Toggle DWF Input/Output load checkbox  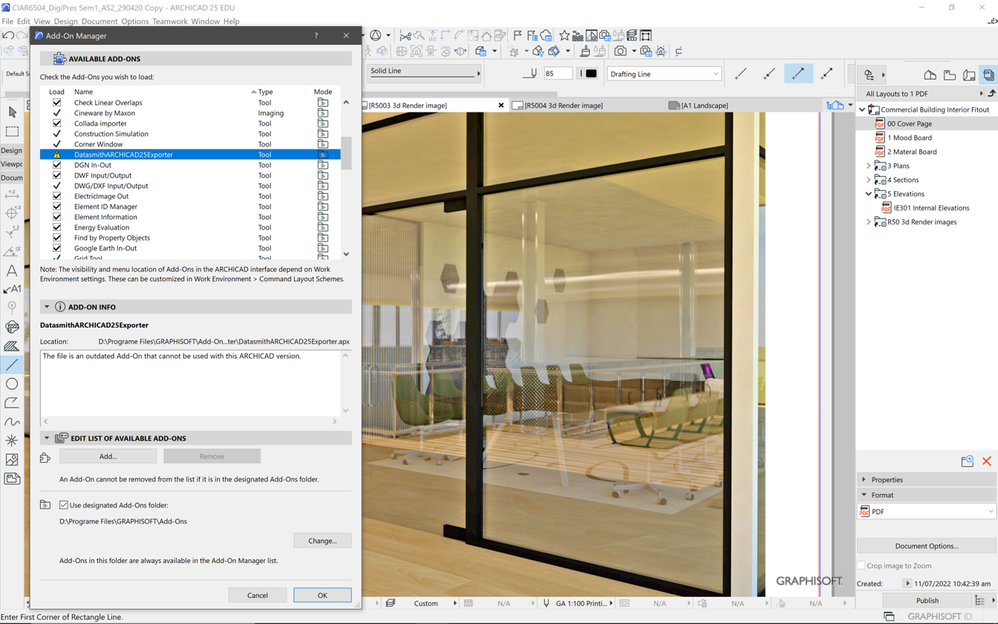(57, 175)
